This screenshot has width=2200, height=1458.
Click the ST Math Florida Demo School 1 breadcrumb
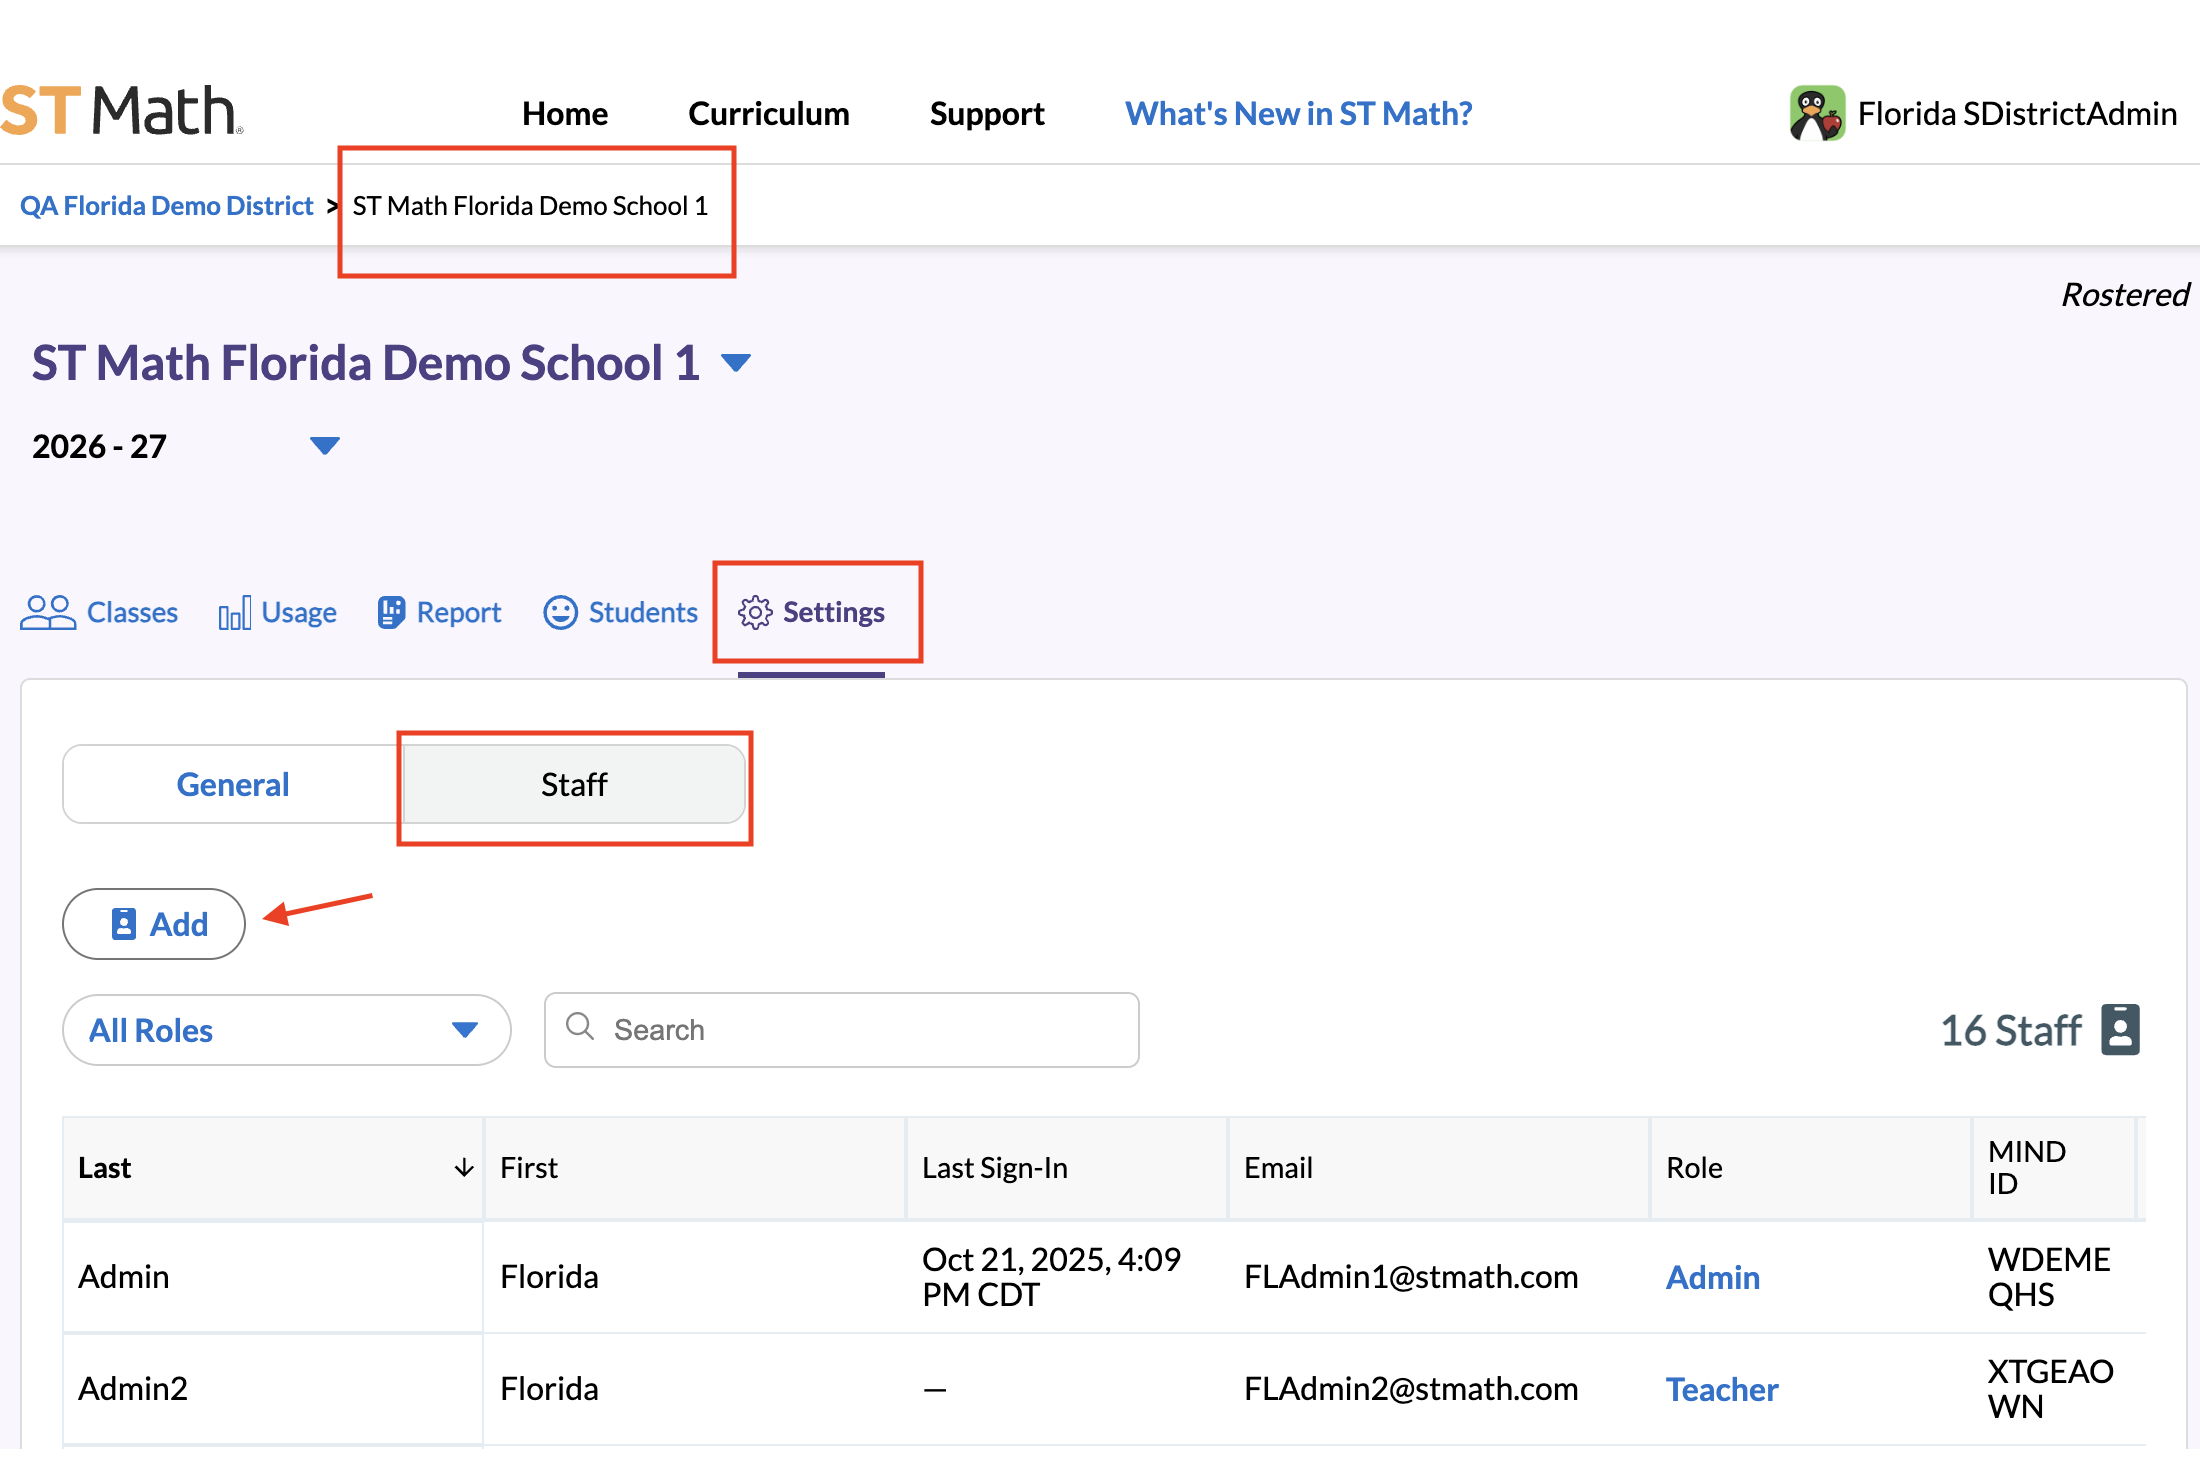[x=530, y=206]
